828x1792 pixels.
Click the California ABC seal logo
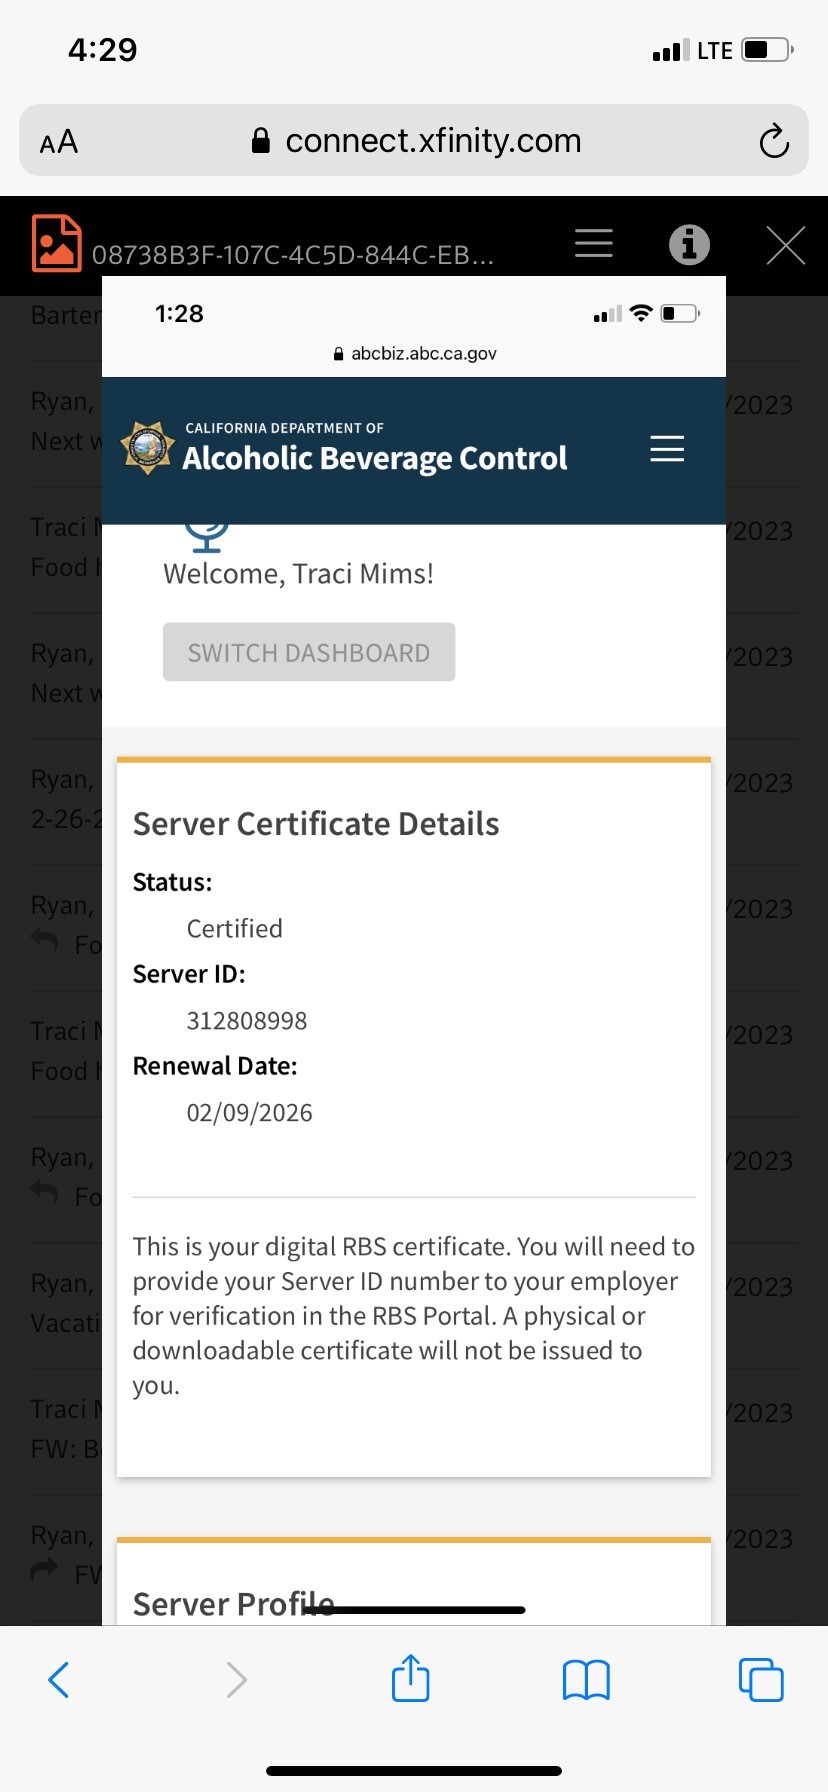click(148, 447)
